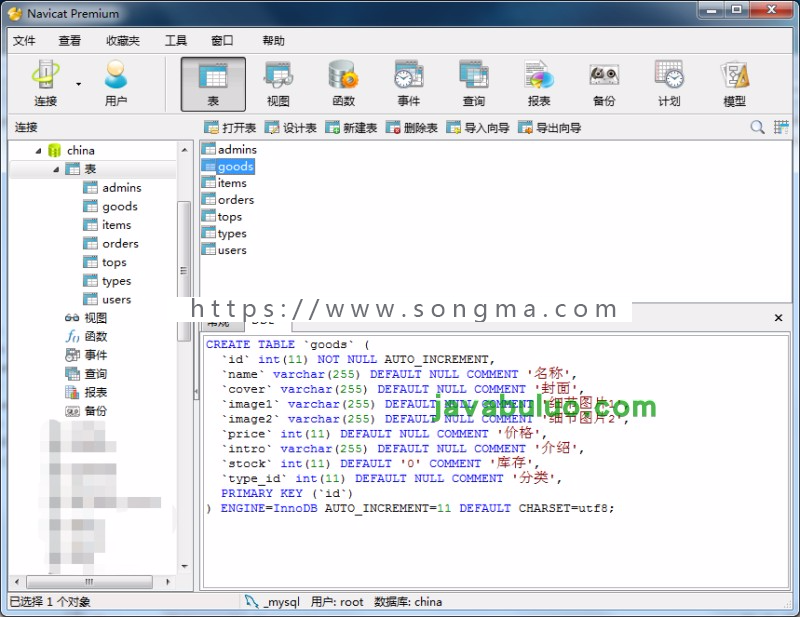The width and height of the screenshot is (800, 617).
Task: Launch the Import Wizard (导入向导)
Action: 478,128
